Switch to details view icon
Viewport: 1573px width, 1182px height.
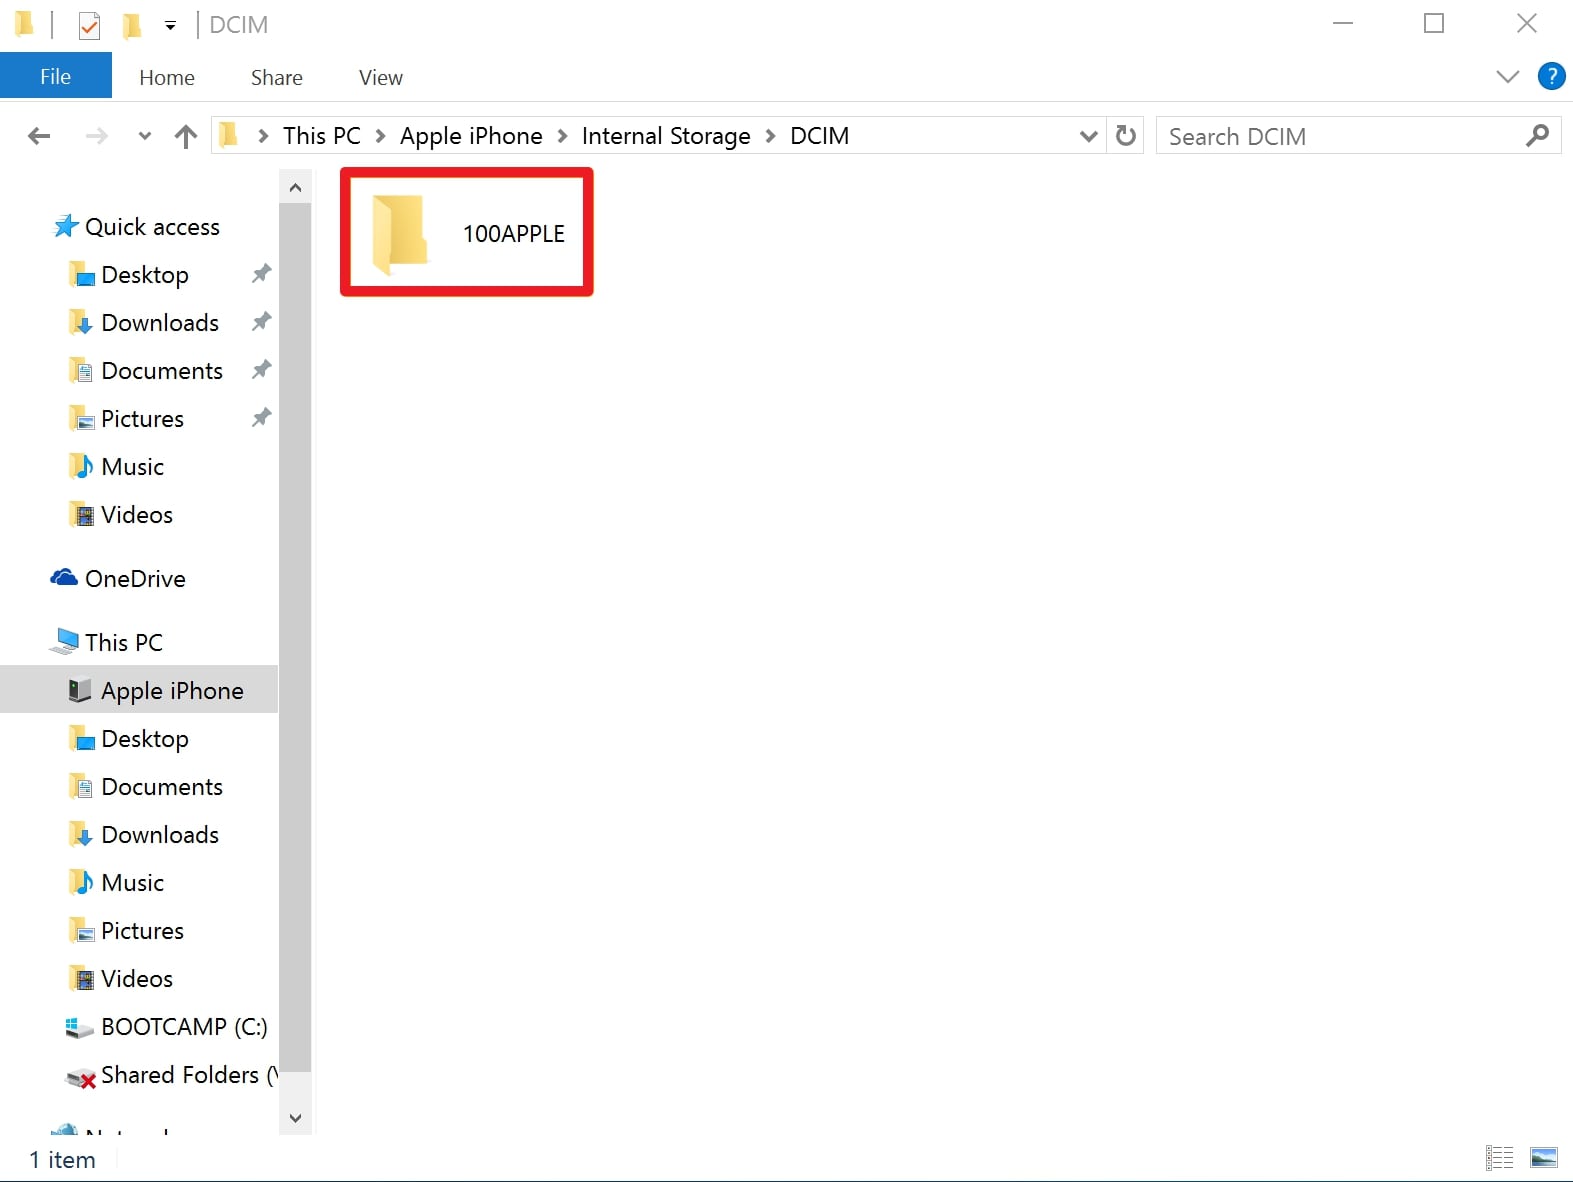point(1499,1158)
